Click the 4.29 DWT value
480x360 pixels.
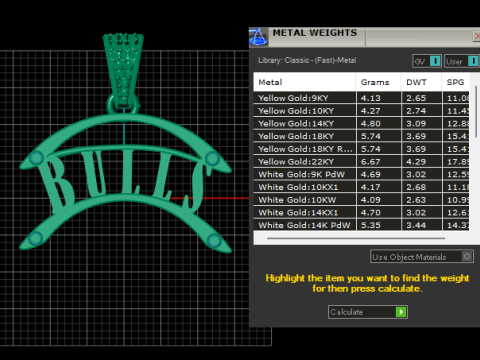[x=416, y=162]
